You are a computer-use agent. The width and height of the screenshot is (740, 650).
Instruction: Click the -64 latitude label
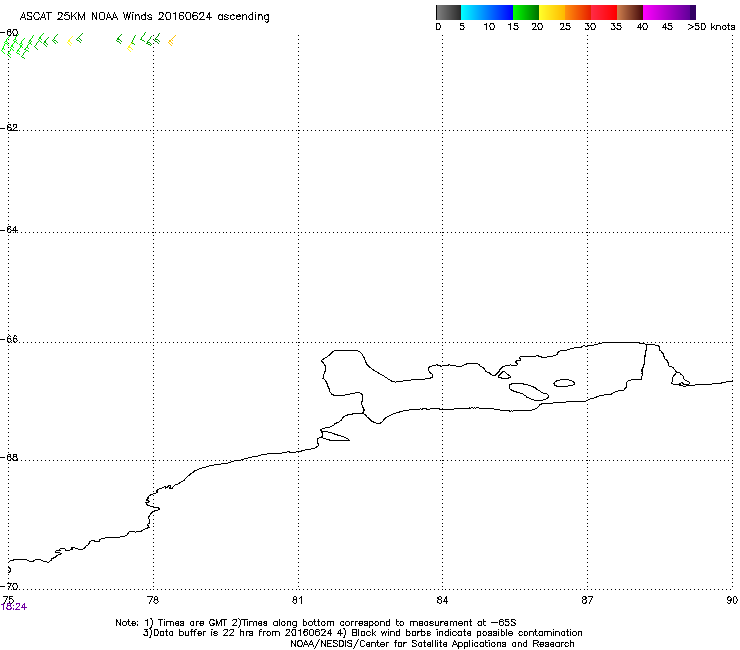click(9, 230)
